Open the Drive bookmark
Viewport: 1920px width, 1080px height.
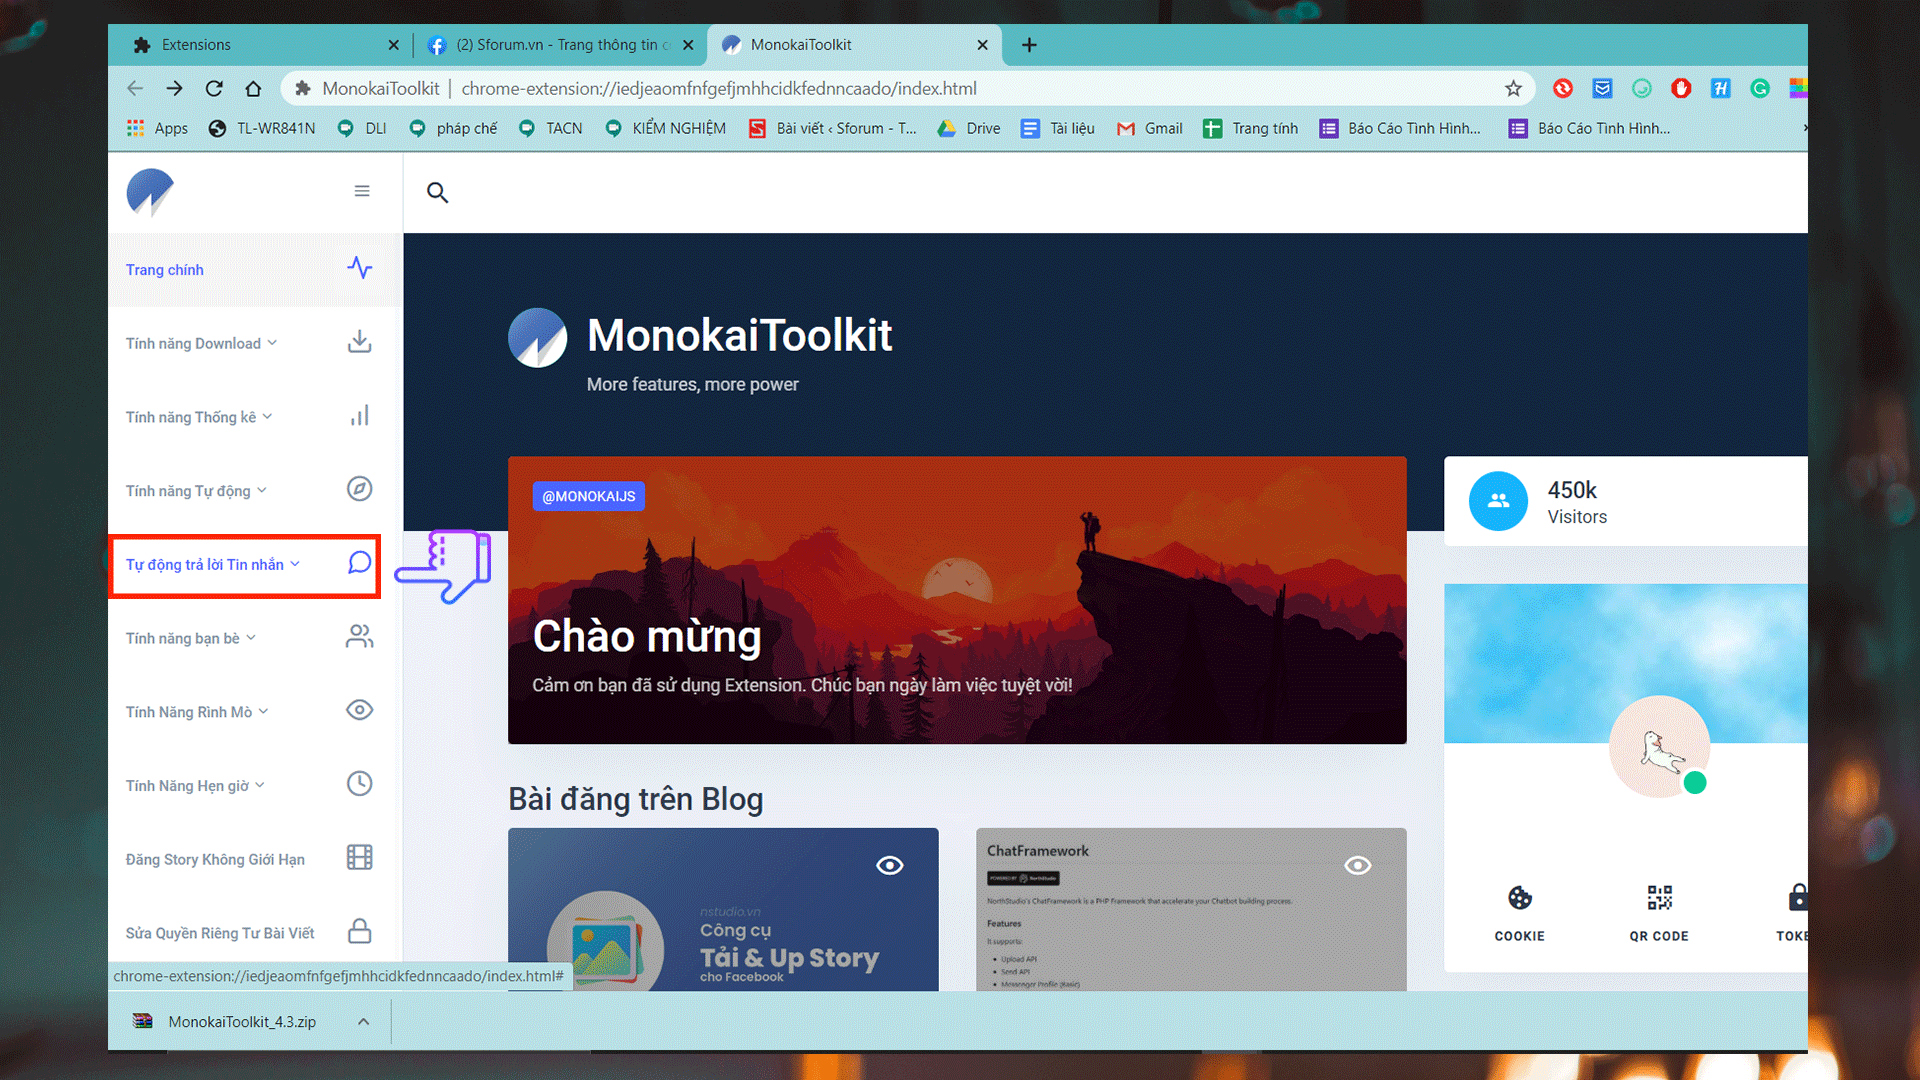point(969,129)
